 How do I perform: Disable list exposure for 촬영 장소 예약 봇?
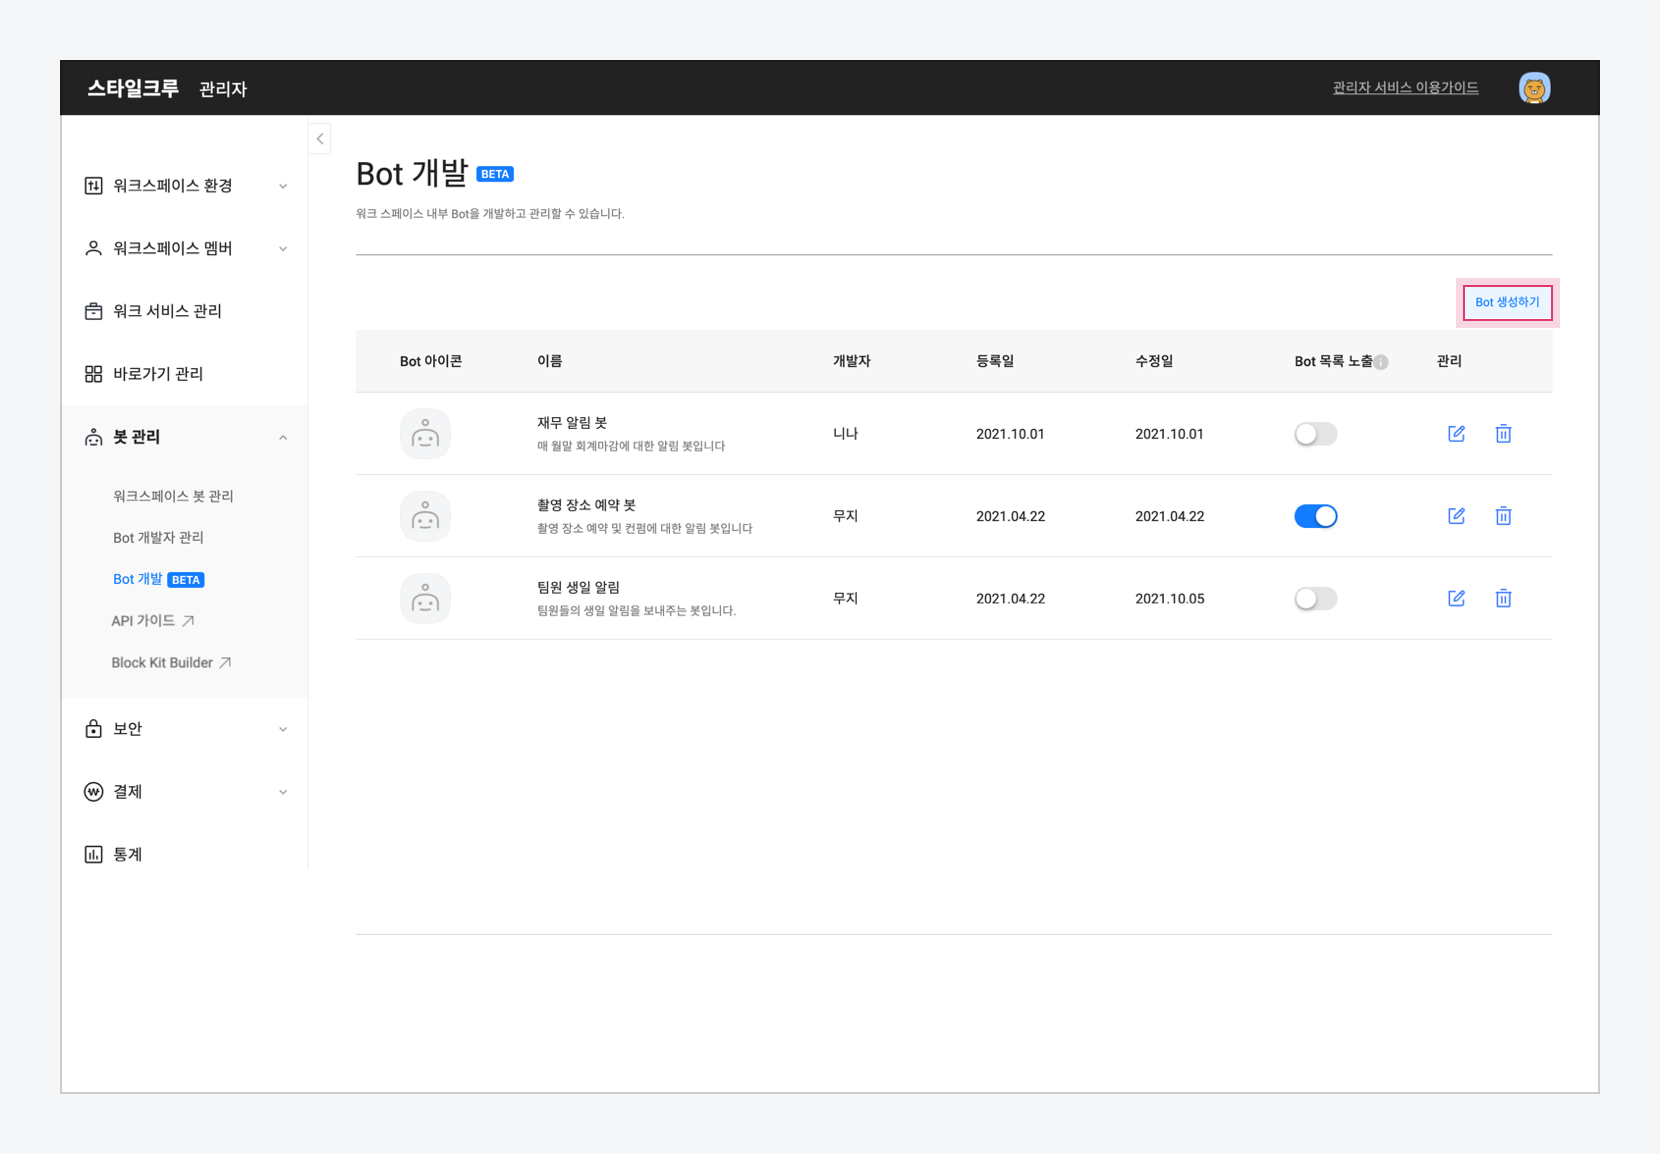click(1315, 516)
